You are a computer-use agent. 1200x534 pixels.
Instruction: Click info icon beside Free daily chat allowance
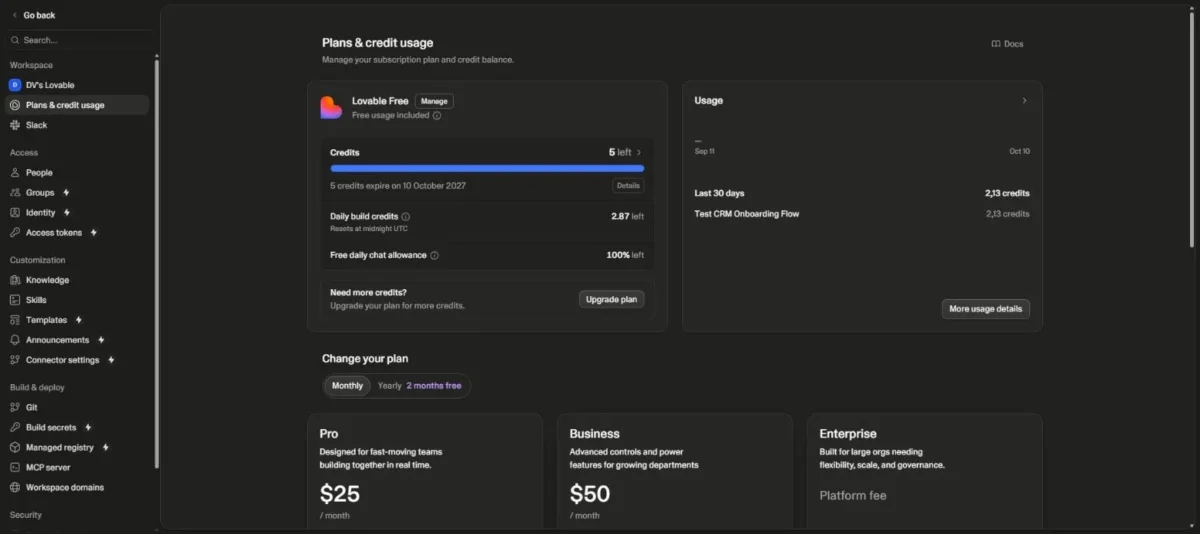[x=434, y=255]
